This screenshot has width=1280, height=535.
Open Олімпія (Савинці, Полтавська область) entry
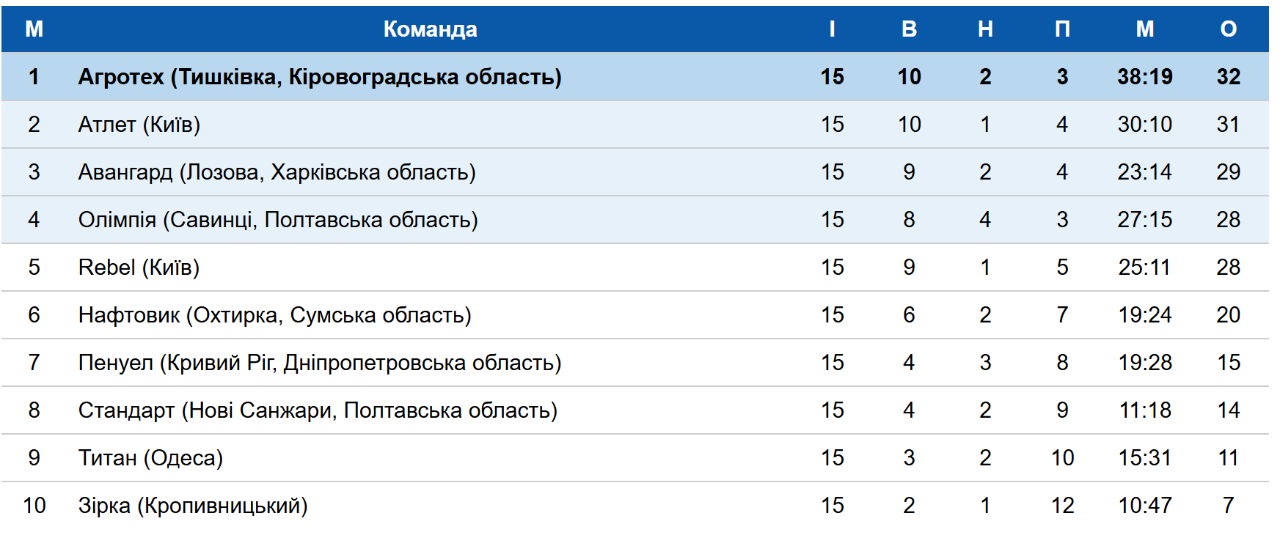pos(278,220)
